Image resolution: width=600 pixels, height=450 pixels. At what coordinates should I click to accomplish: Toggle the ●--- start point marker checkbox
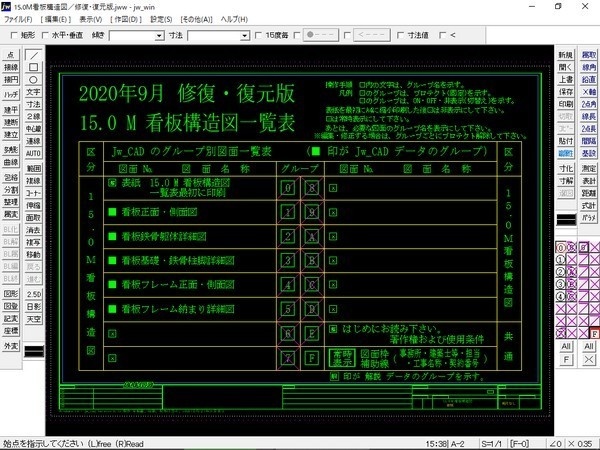pyautogui.click(x=297, y=35)
